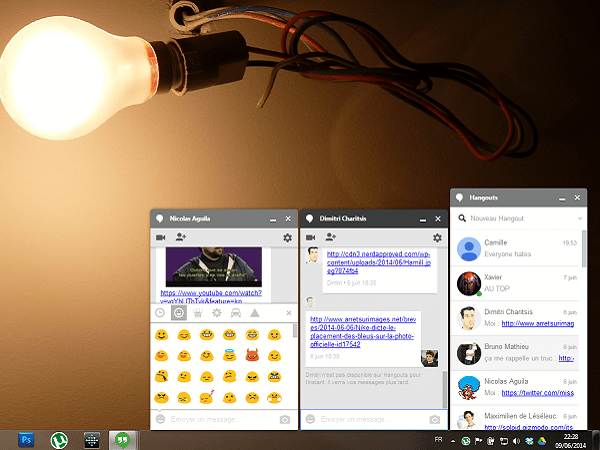Open conversation with Camille
The image size is (600, 450).
click(515, 248)
